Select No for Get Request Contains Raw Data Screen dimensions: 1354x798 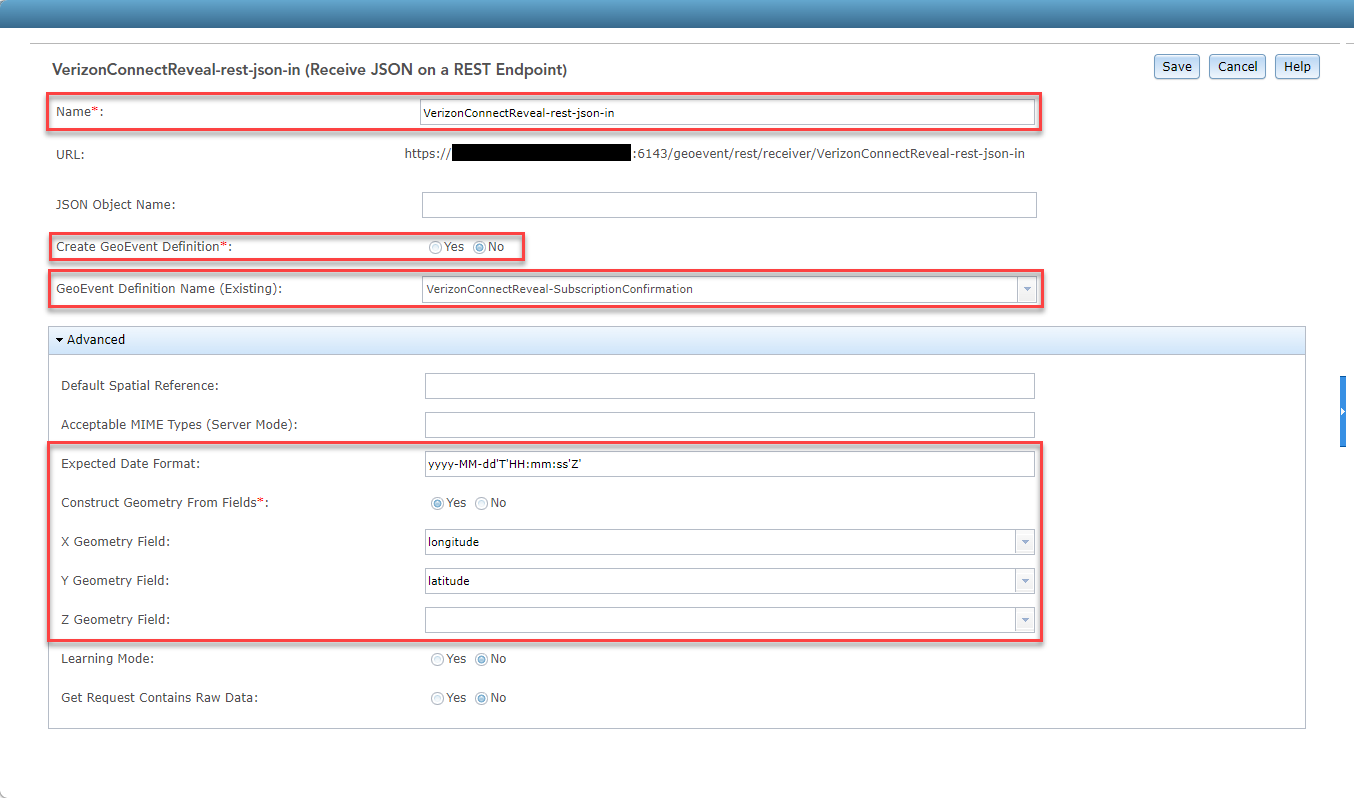pos(483,698)
